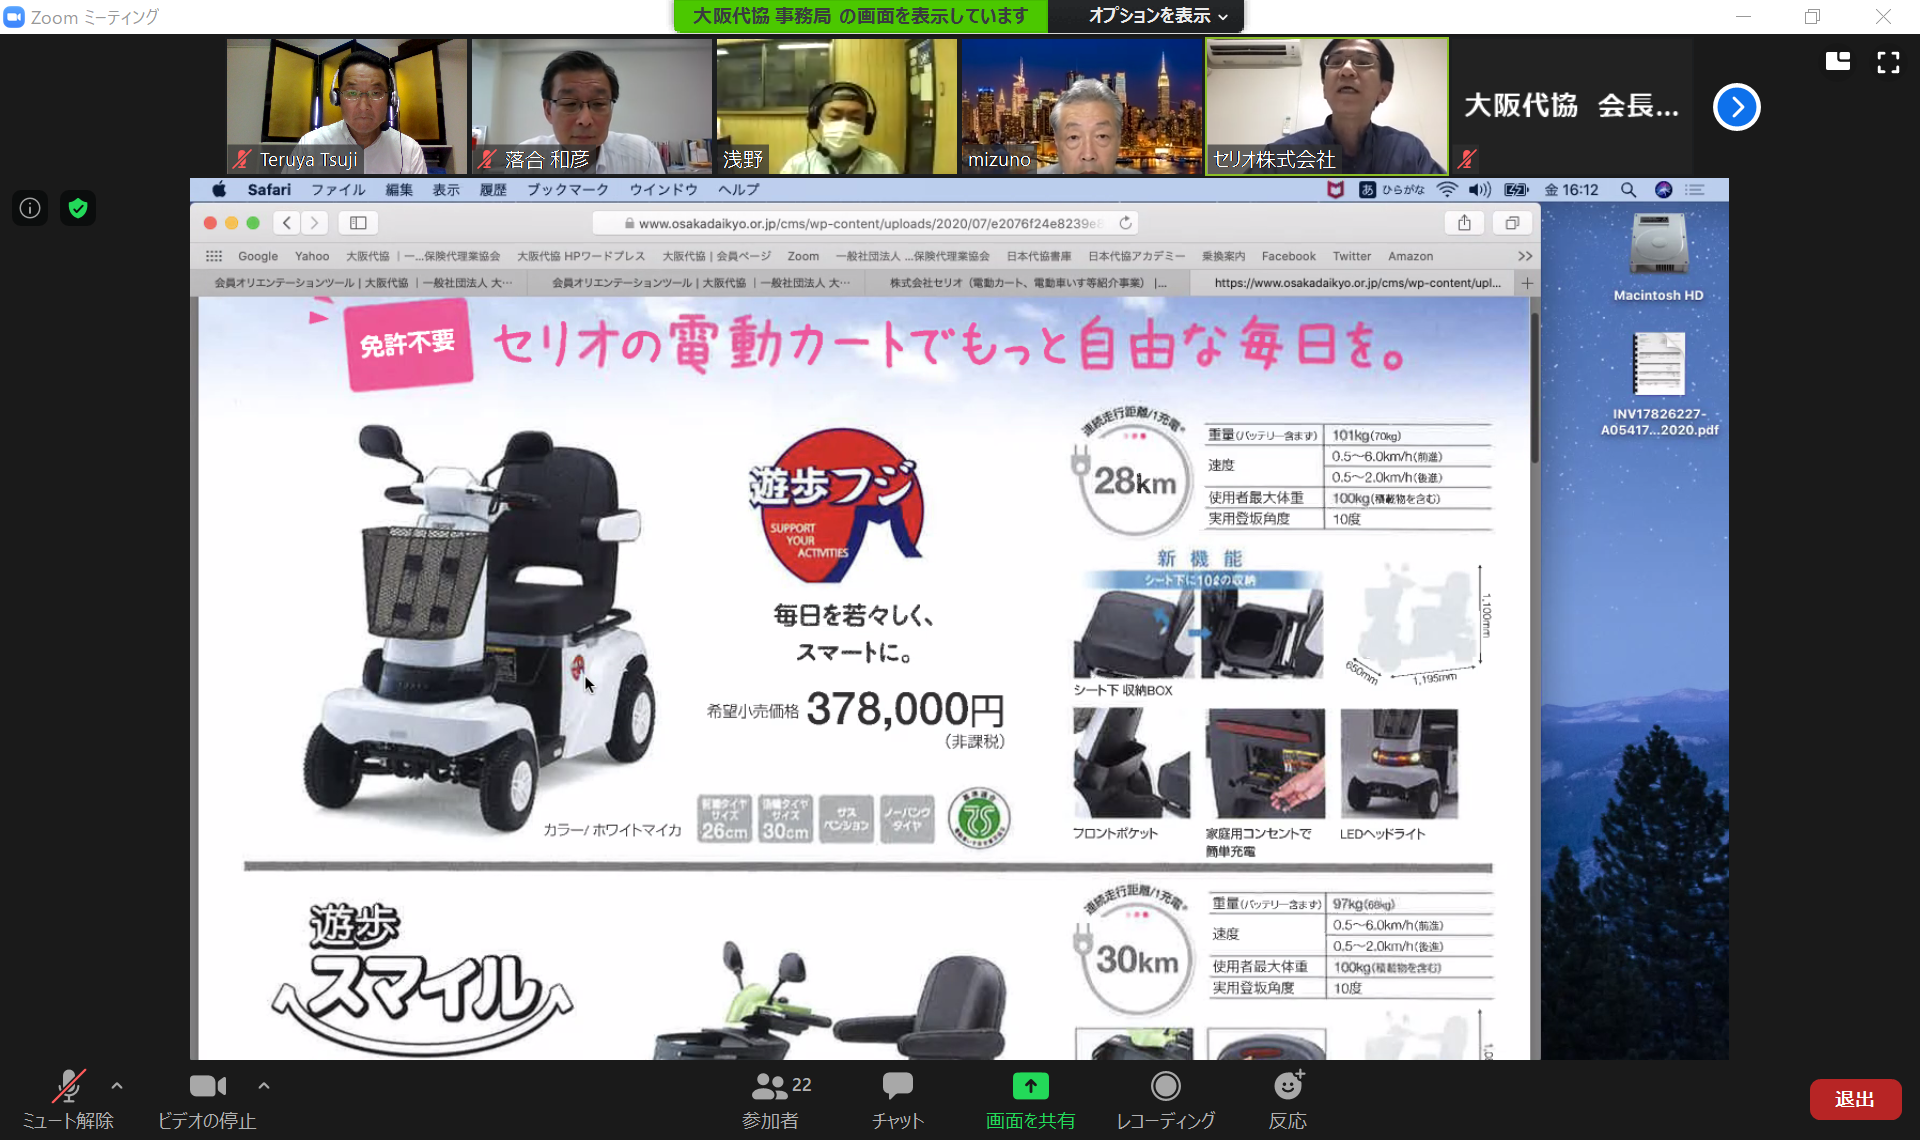Switch to first 会員オリエンテーションツール tab
Image resolution: width=1920 pixels, height=1140 pixels.
(363, 283)
